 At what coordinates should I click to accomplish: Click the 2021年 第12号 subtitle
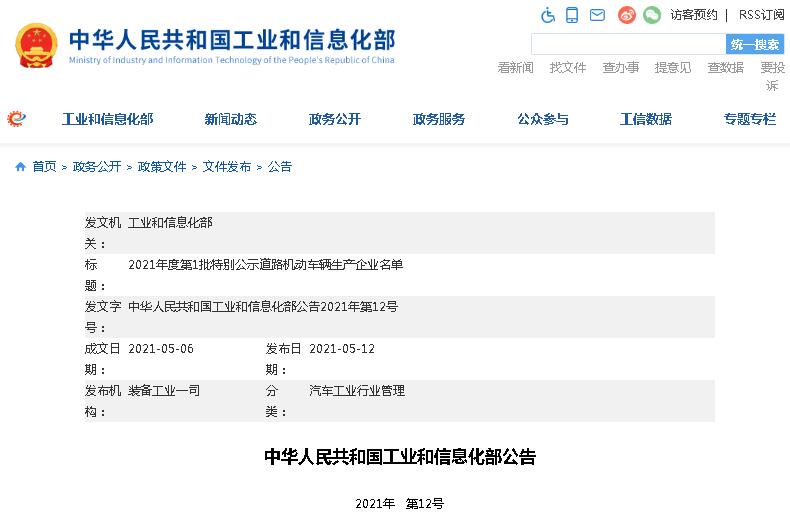pos(400,503)
